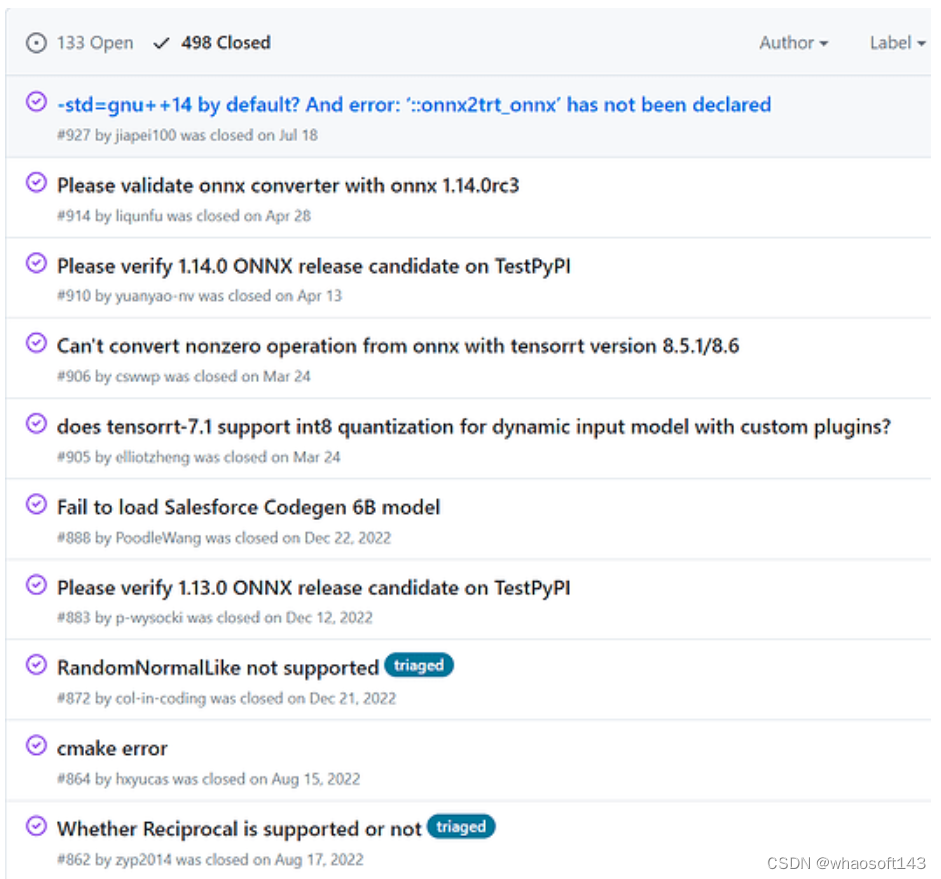The image size is (941, 879).
Task: Open the 'cmake error' issue
Action: tap(112, 749)
